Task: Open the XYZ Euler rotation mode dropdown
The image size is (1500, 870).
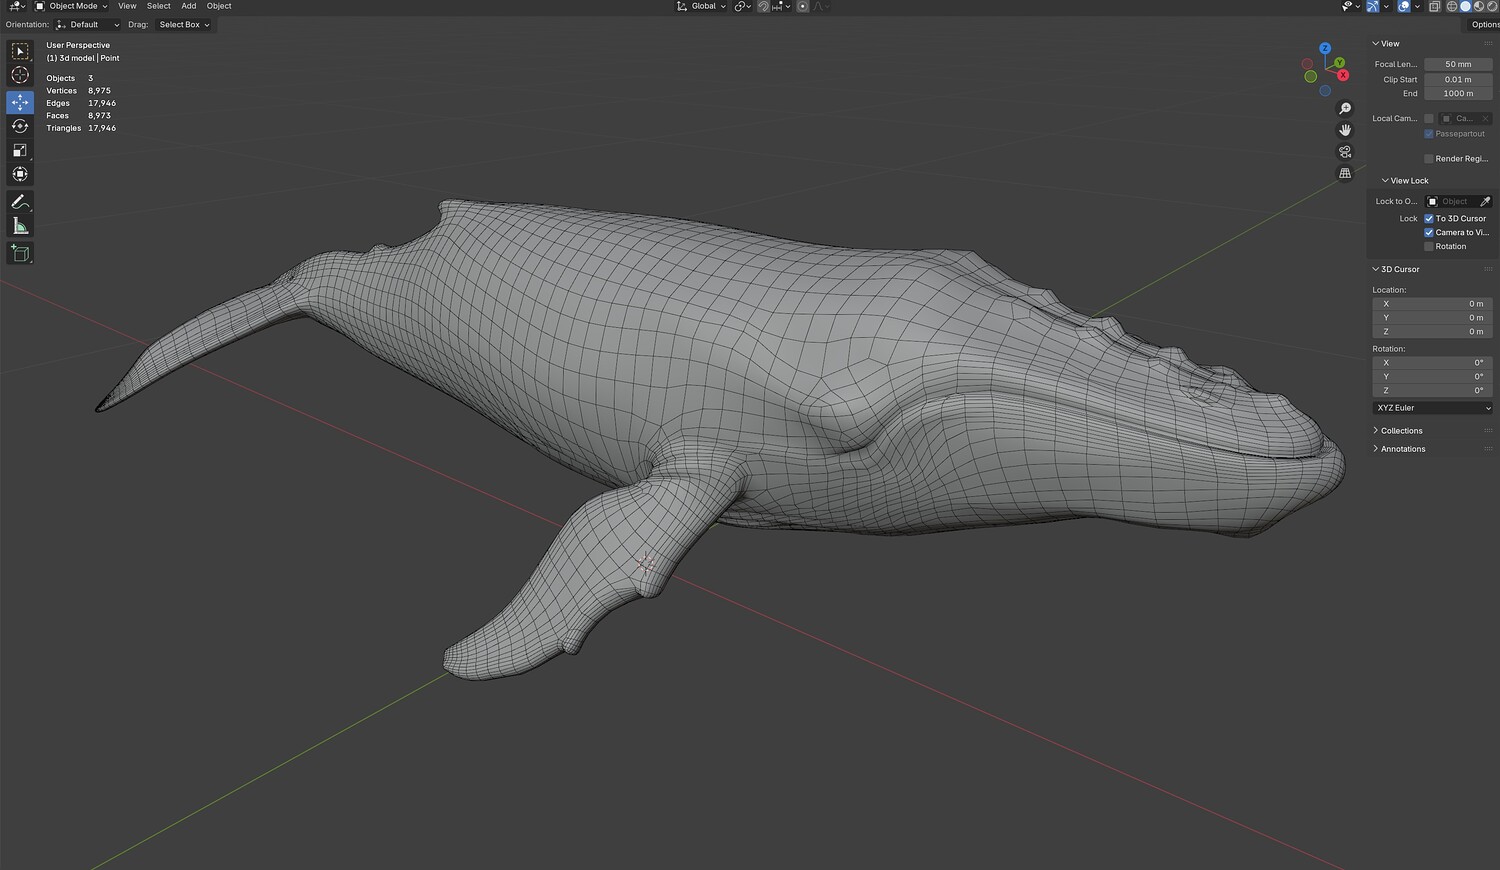Action: (1433, 408)
